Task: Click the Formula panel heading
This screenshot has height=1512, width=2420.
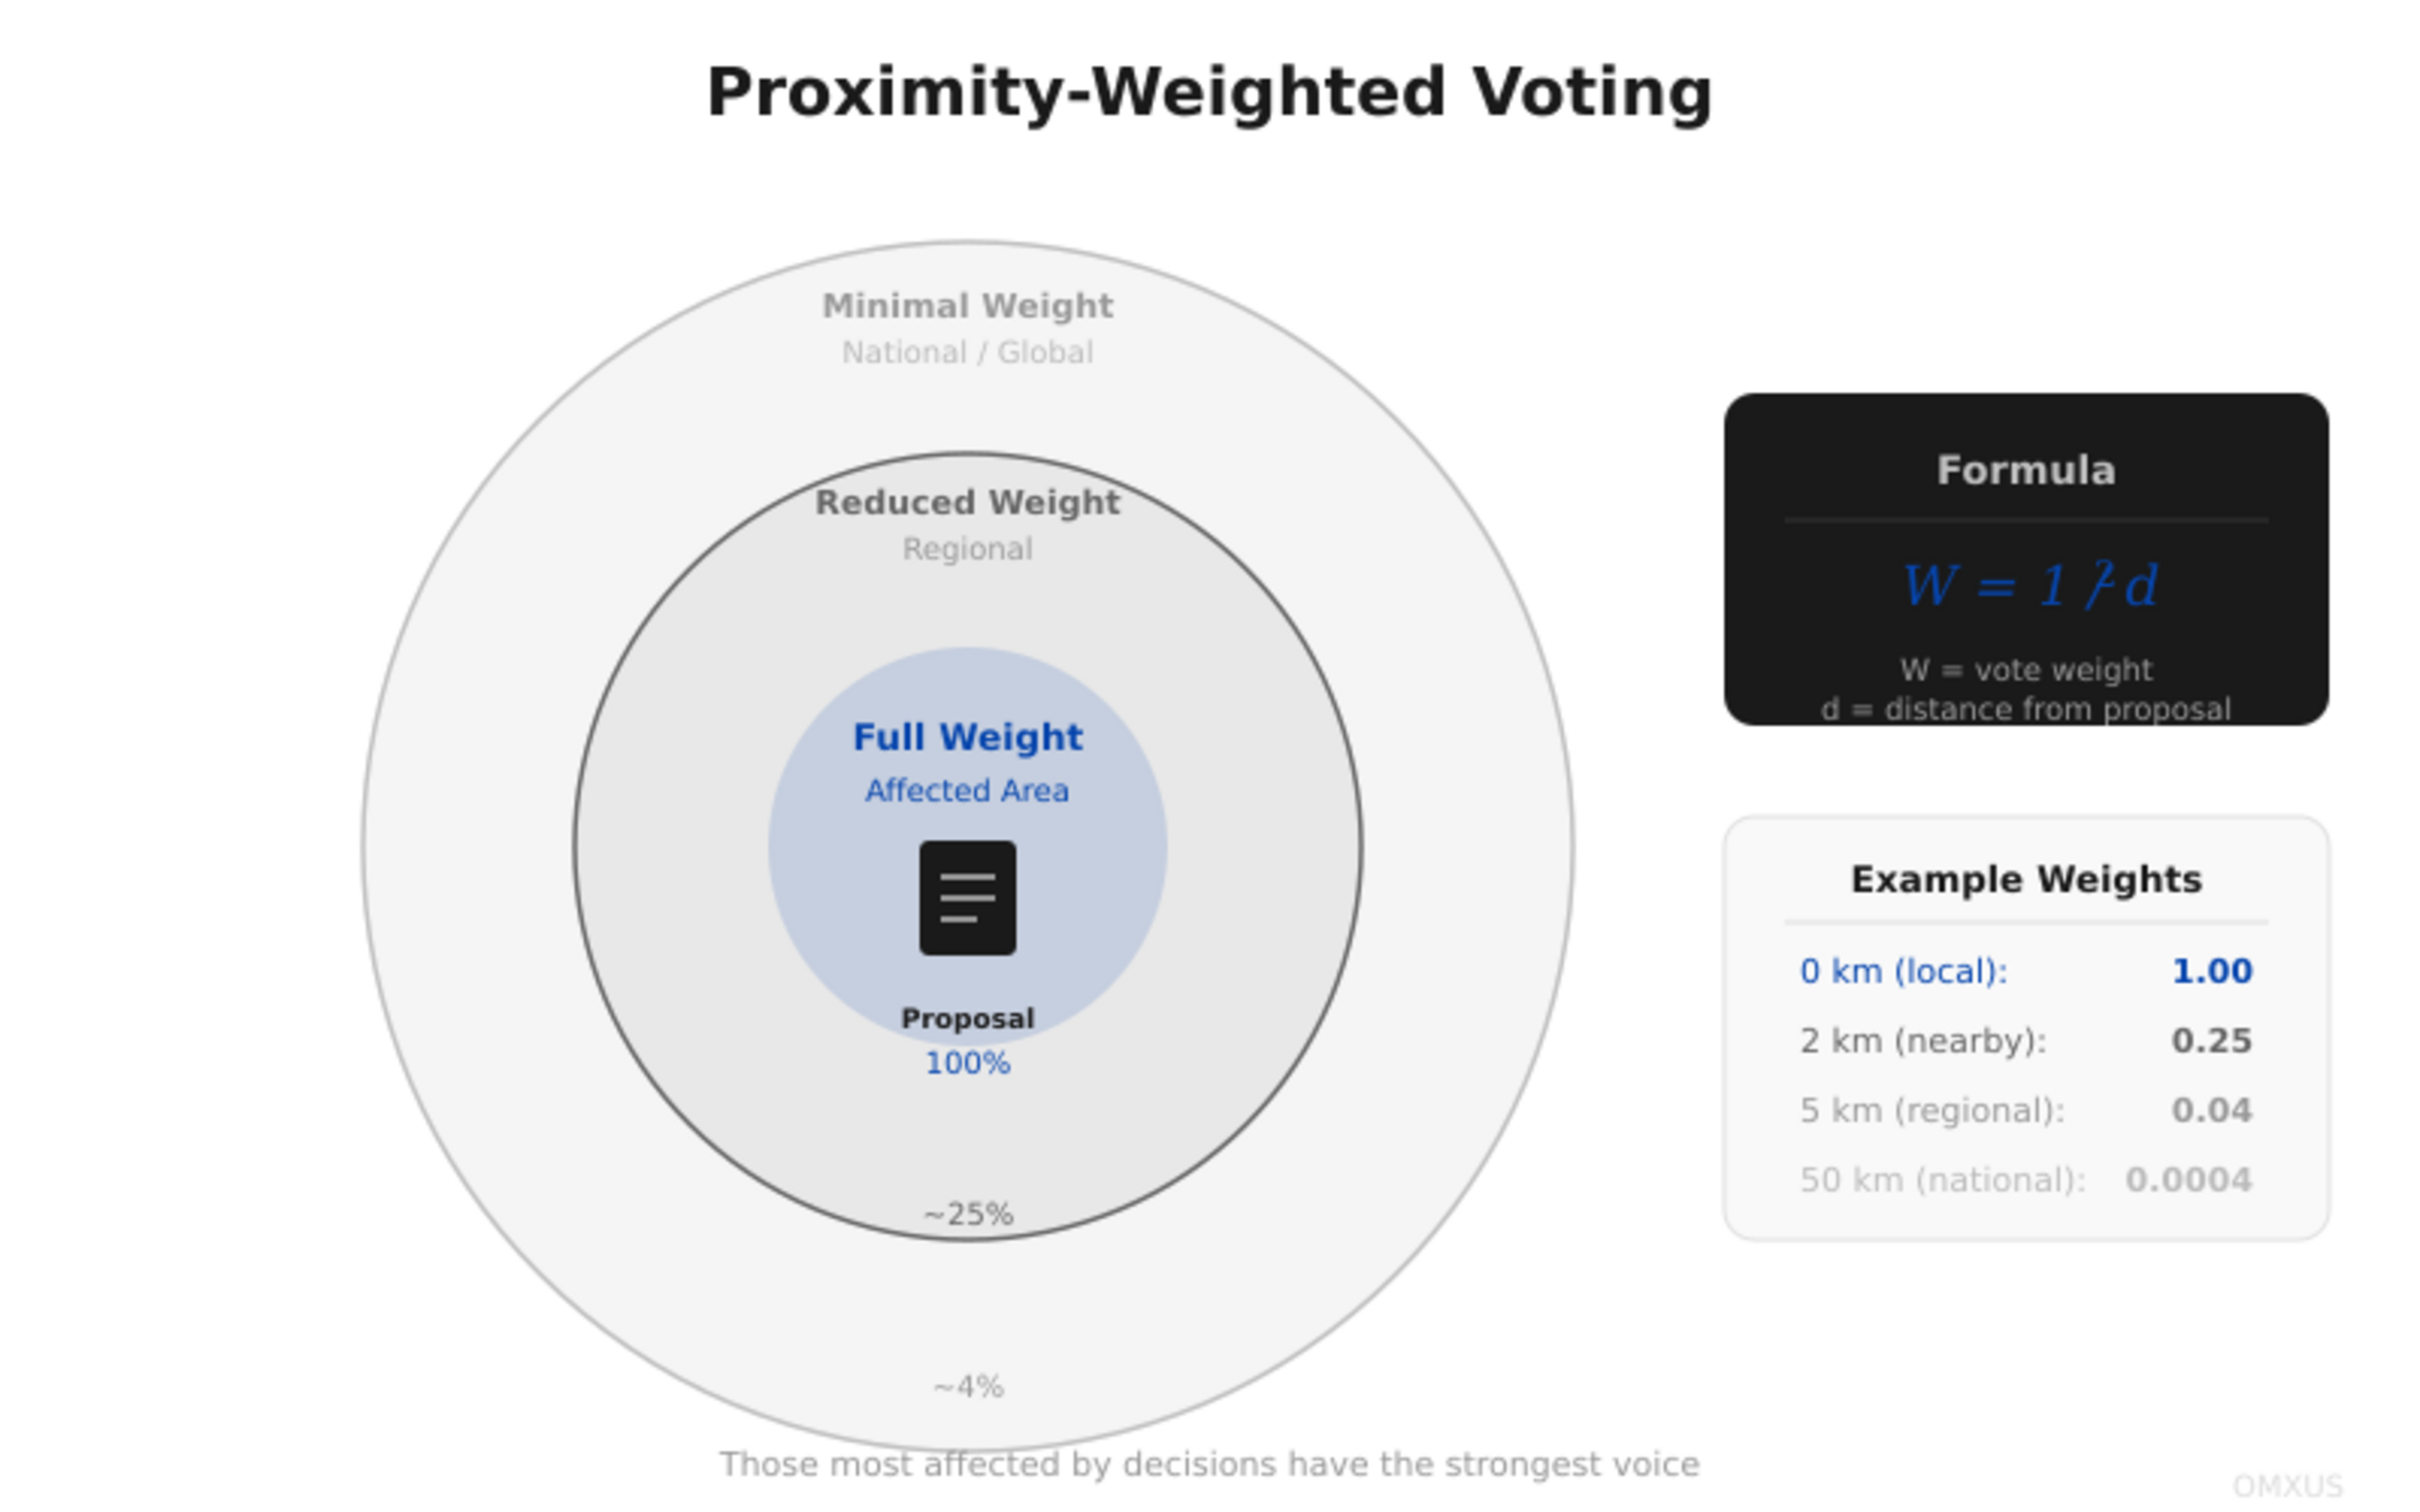Action: [x=2025, y=470]
